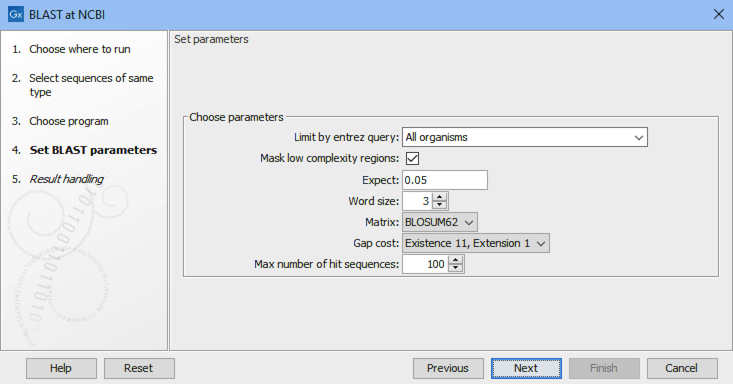This screenshot has height=384, width=733.
Task: Expand the Matrix BLOSUM62 dropdown
Action: pyautogui.click(x=439, y=222)
